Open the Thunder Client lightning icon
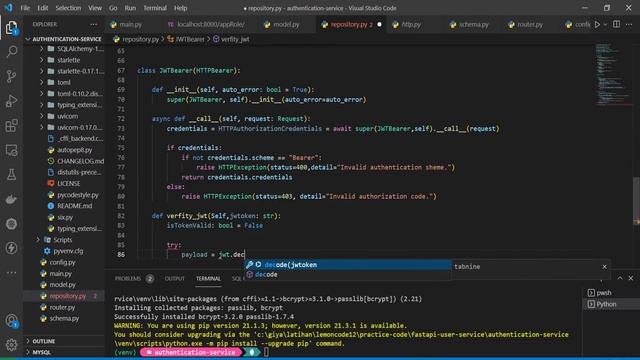The height and width of the screenshot is (360, 640). tap(11, 248)
